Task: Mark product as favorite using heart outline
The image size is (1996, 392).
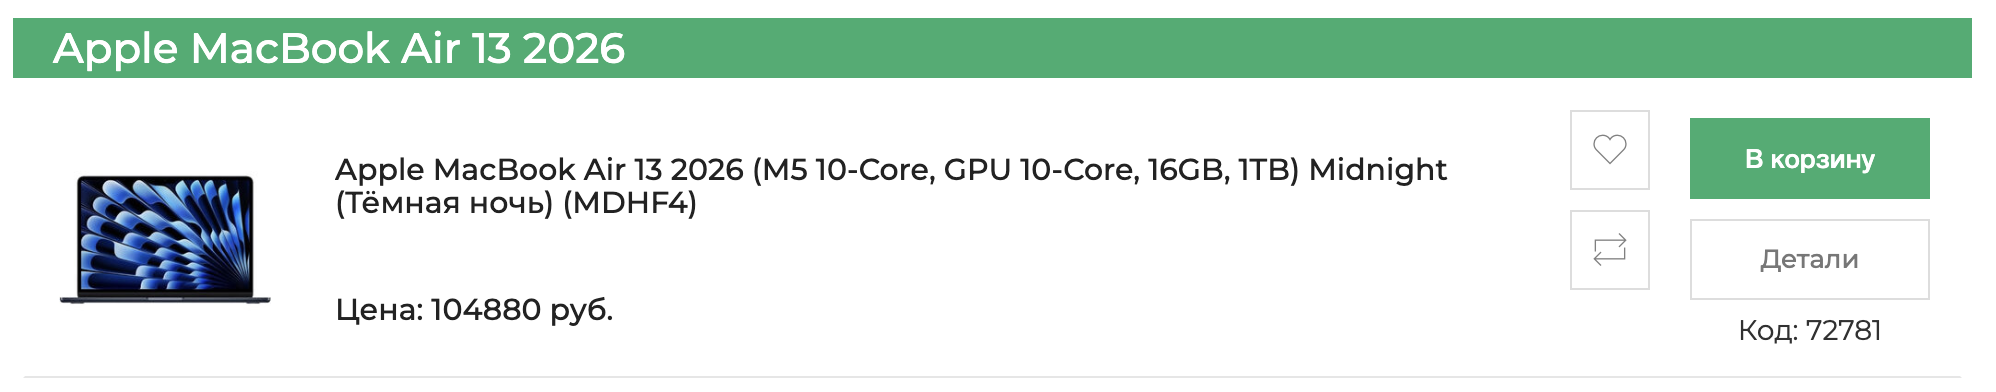Action: pyautogui.click(x=1609, y=150)
